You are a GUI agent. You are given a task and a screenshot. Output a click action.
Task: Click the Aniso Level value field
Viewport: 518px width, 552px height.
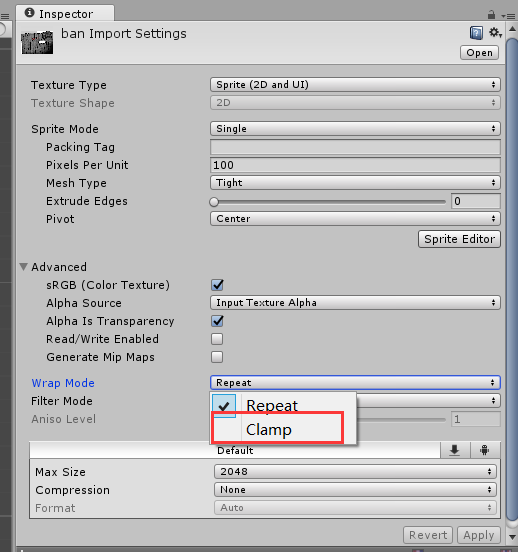475,419
